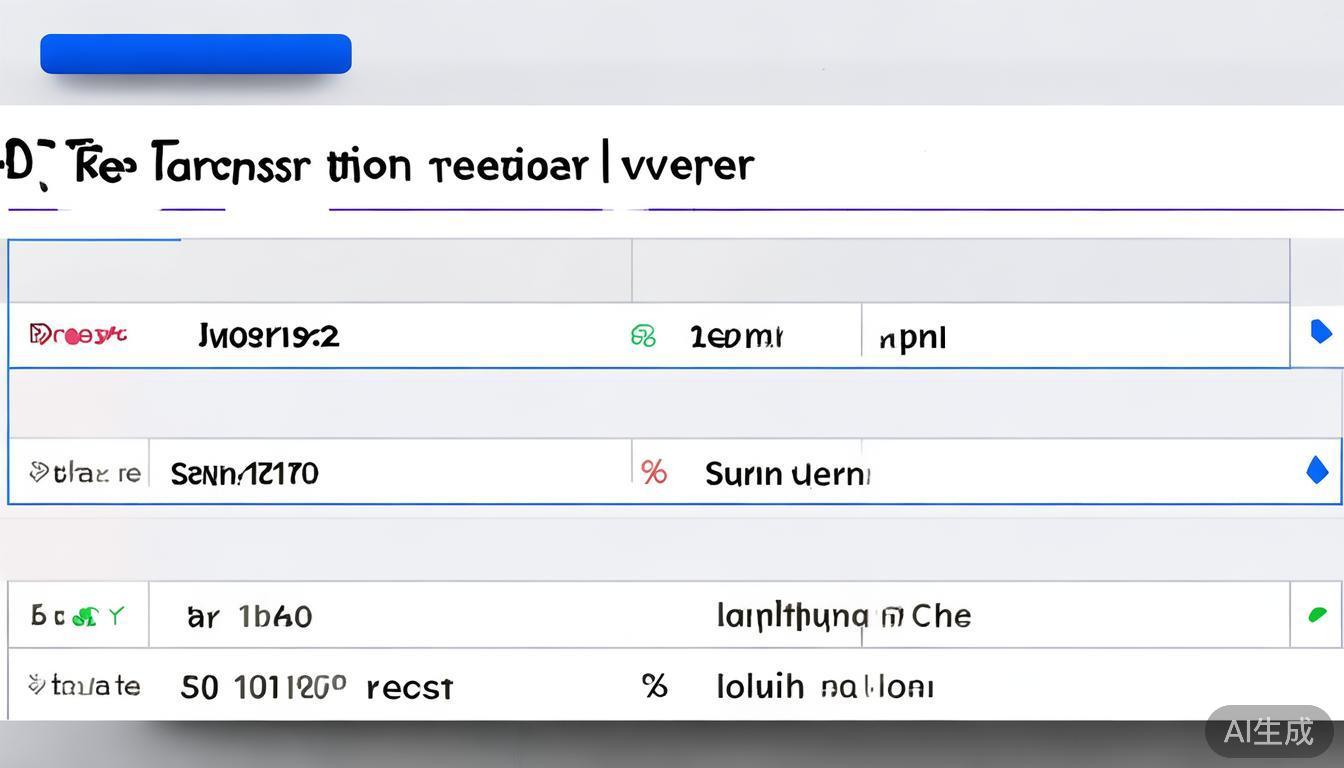Viewport: 1344px width, 768px height.
Task: Click the red percent icon beside "Surin uern"
Action: (654, 472)
